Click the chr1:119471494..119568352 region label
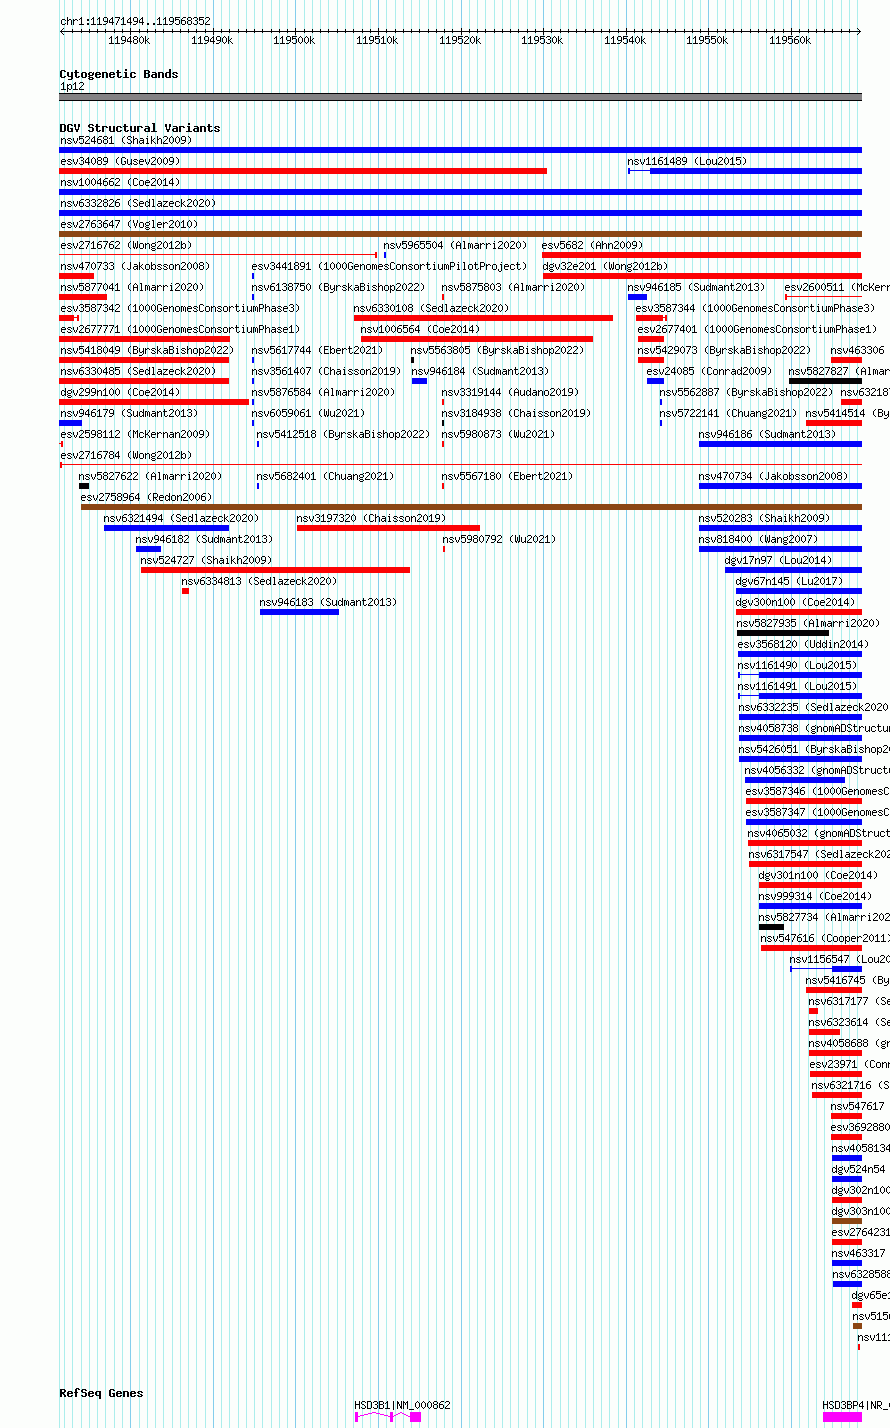Viewport: 890px width, 1428px height. pos(135,21)
